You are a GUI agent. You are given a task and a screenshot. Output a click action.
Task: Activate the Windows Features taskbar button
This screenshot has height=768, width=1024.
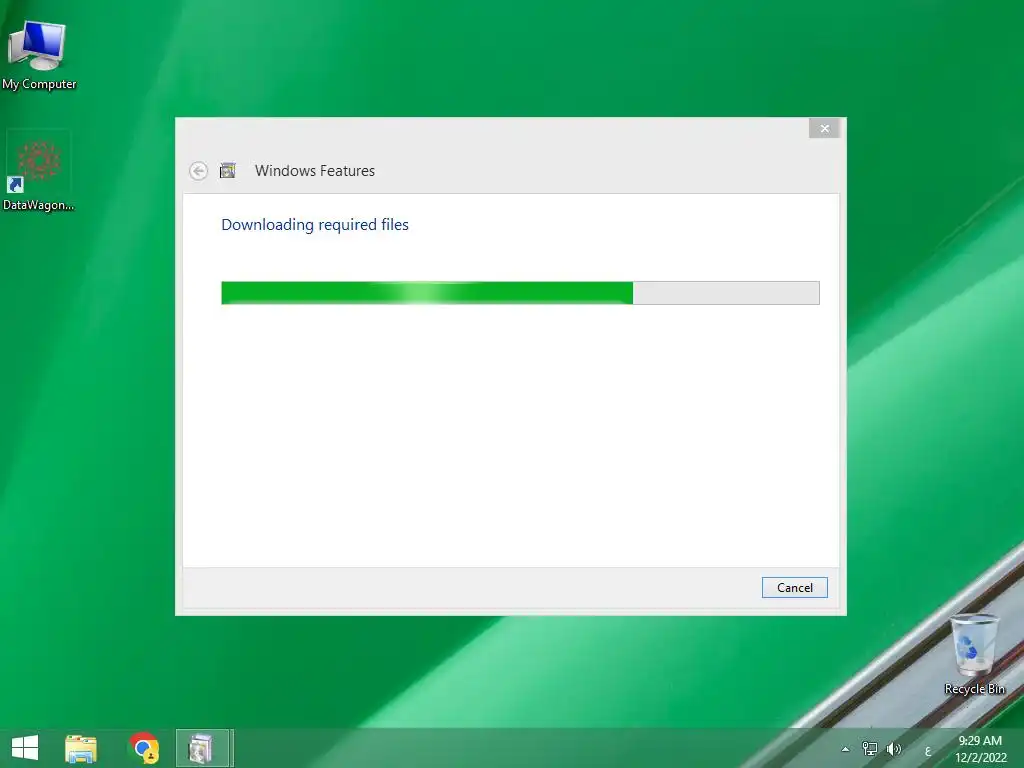(203, 748)
